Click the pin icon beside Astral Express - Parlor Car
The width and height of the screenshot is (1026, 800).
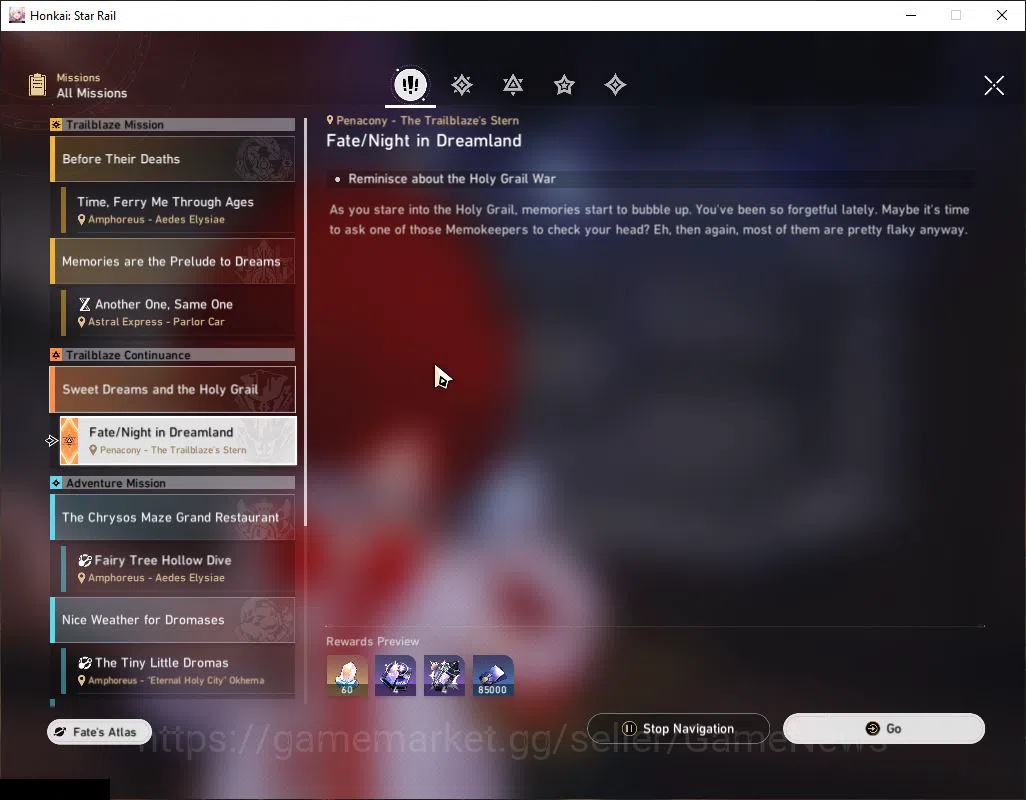point(82,322)
